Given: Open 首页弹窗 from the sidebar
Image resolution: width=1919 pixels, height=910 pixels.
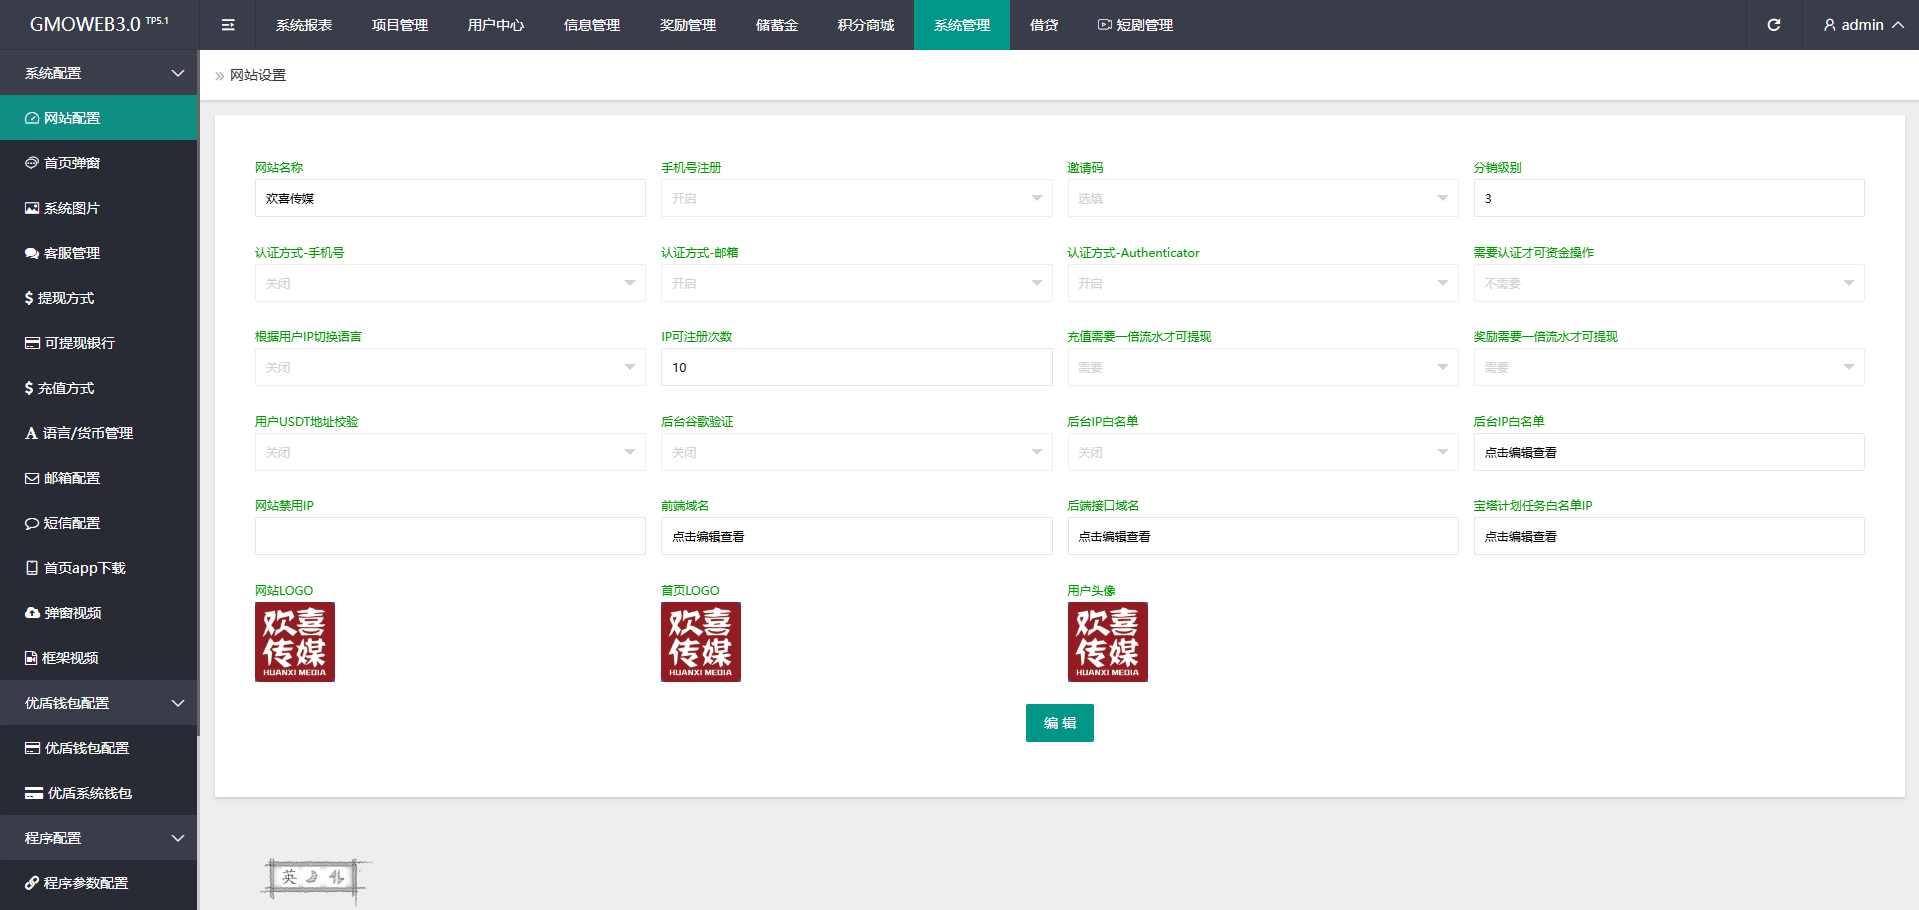Looking at the screenshot, I should pos(72,163).
